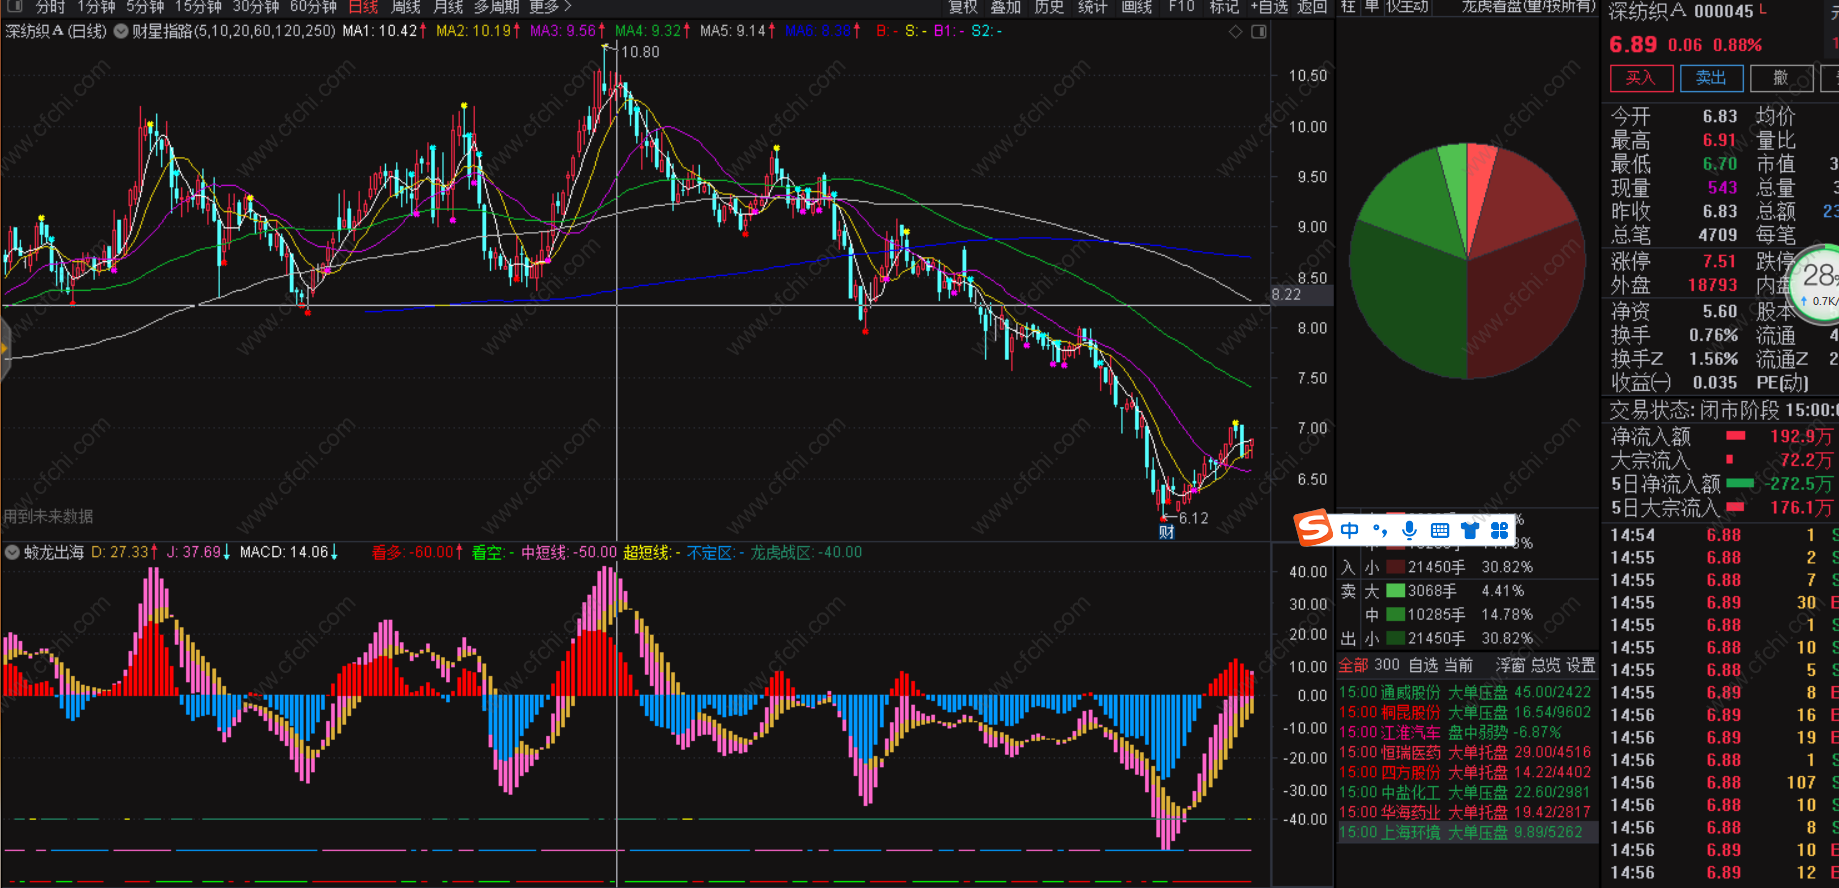Image resolution: width=1839 pixels, height=888 pixels.
Task: Open alerts 设置 settings
Action: click(1581, 665)
